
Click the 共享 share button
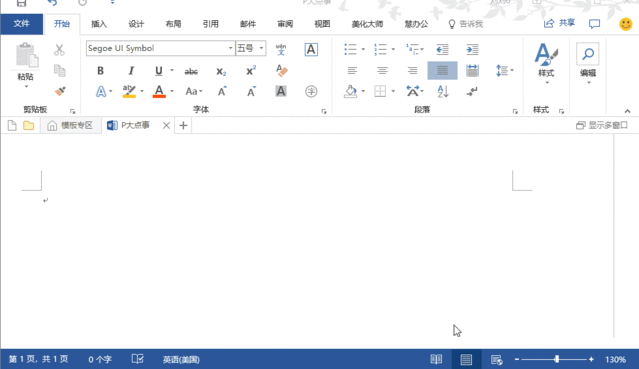[x=560, y=23]
